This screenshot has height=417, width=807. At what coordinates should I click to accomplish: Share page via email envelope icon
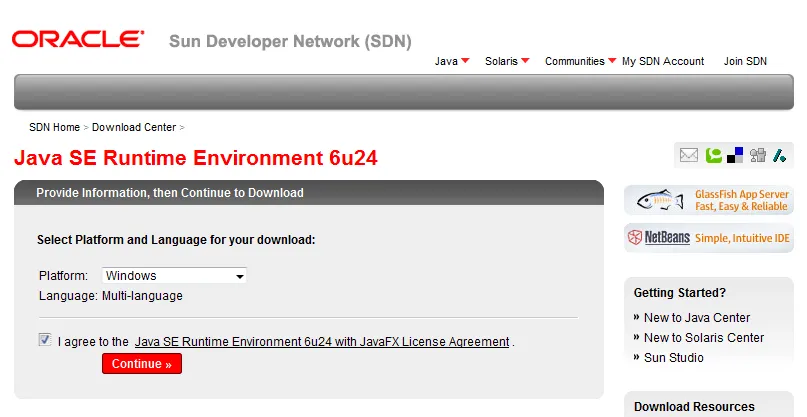(689, 155)
